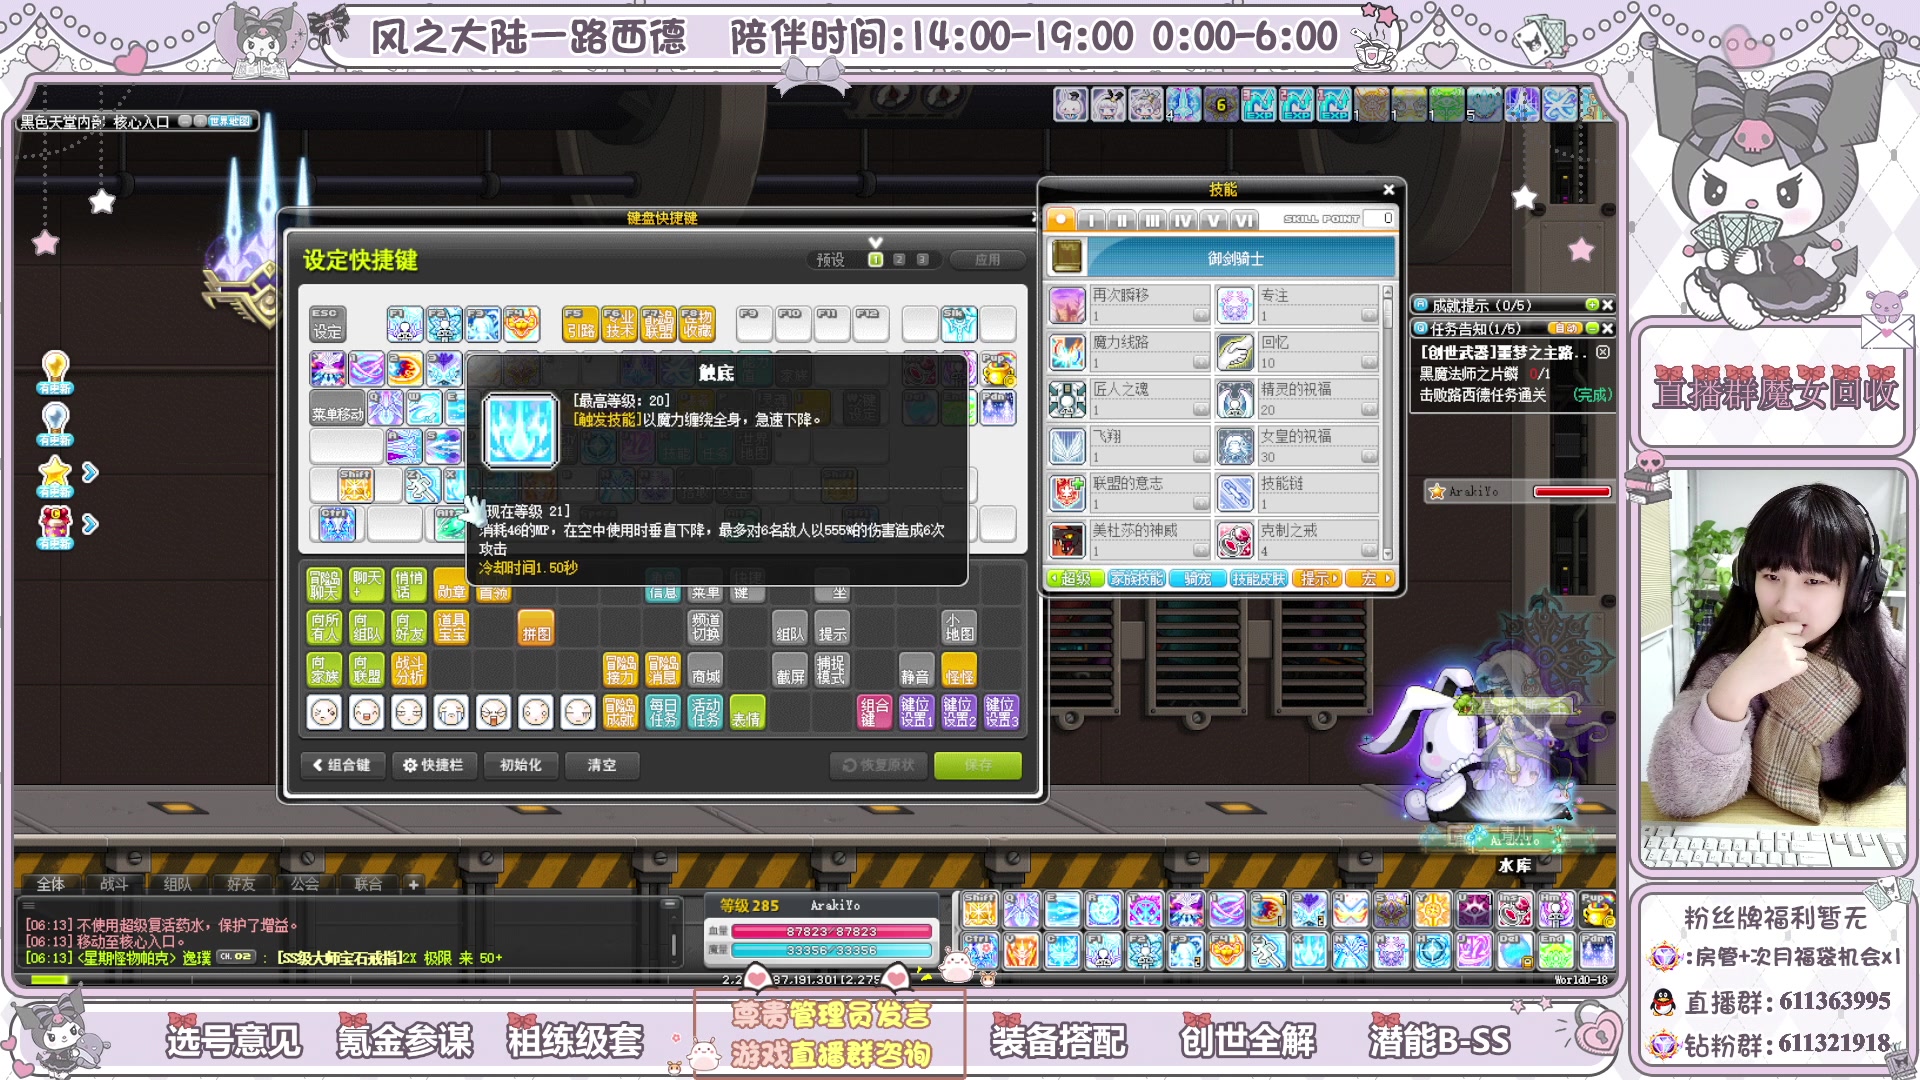
Task: Select the 键位设置2 layout key
Action: click(958, 712)
